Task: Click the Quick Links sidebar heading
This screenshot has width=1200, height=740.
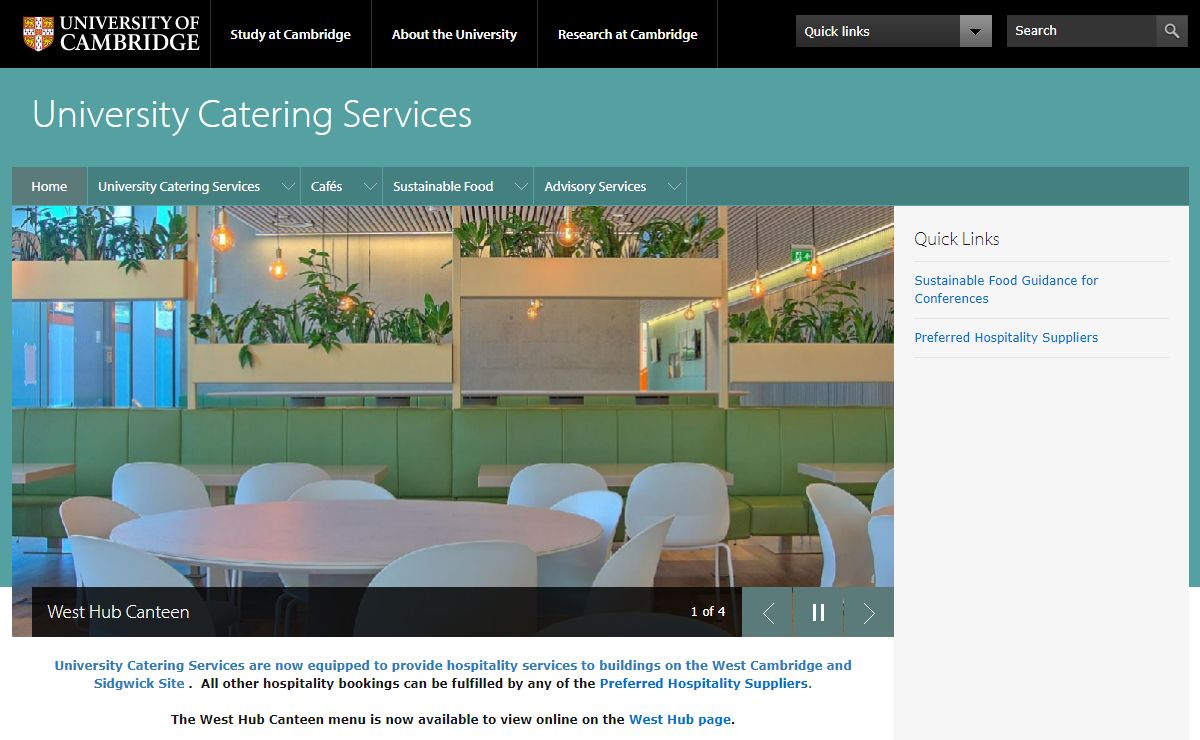Action: (957, 239)
